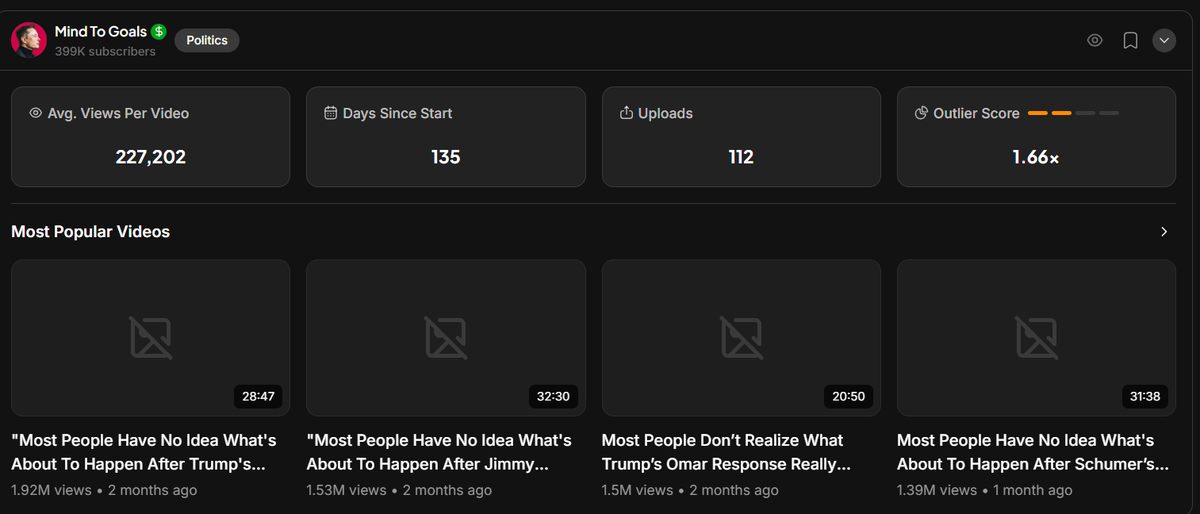Open the 28:47 video thumbnail

tap(151, 338)
